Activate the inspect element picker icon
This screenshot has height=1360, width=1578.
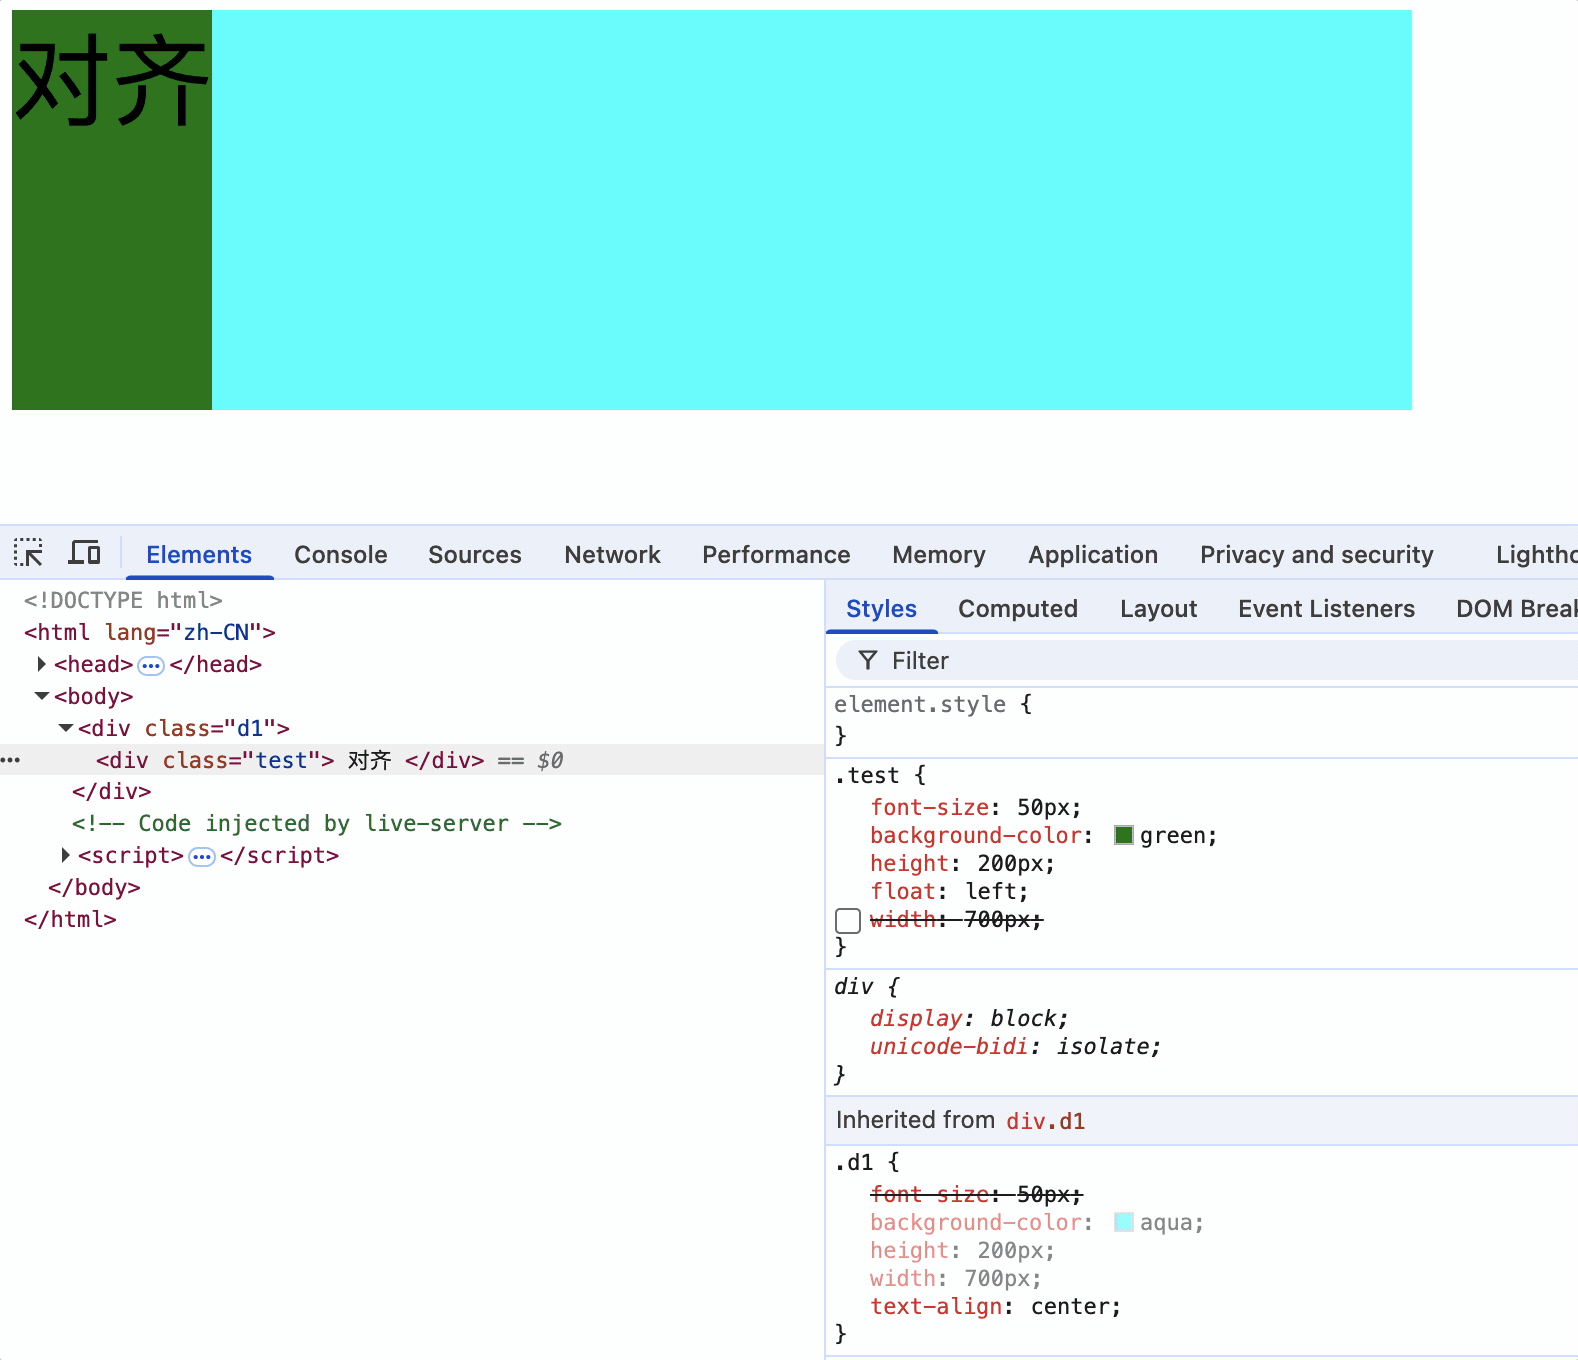point(28,553)
